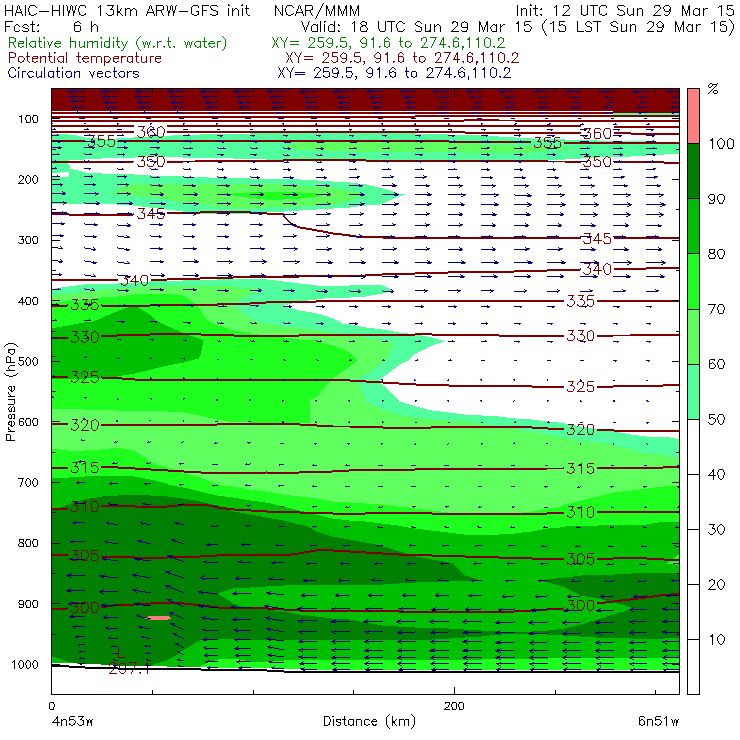Click the 'Circulation vectors' legend label
The height and width of the screenshot is (740, 740).
pyautogui.click(x=73, y=73)
